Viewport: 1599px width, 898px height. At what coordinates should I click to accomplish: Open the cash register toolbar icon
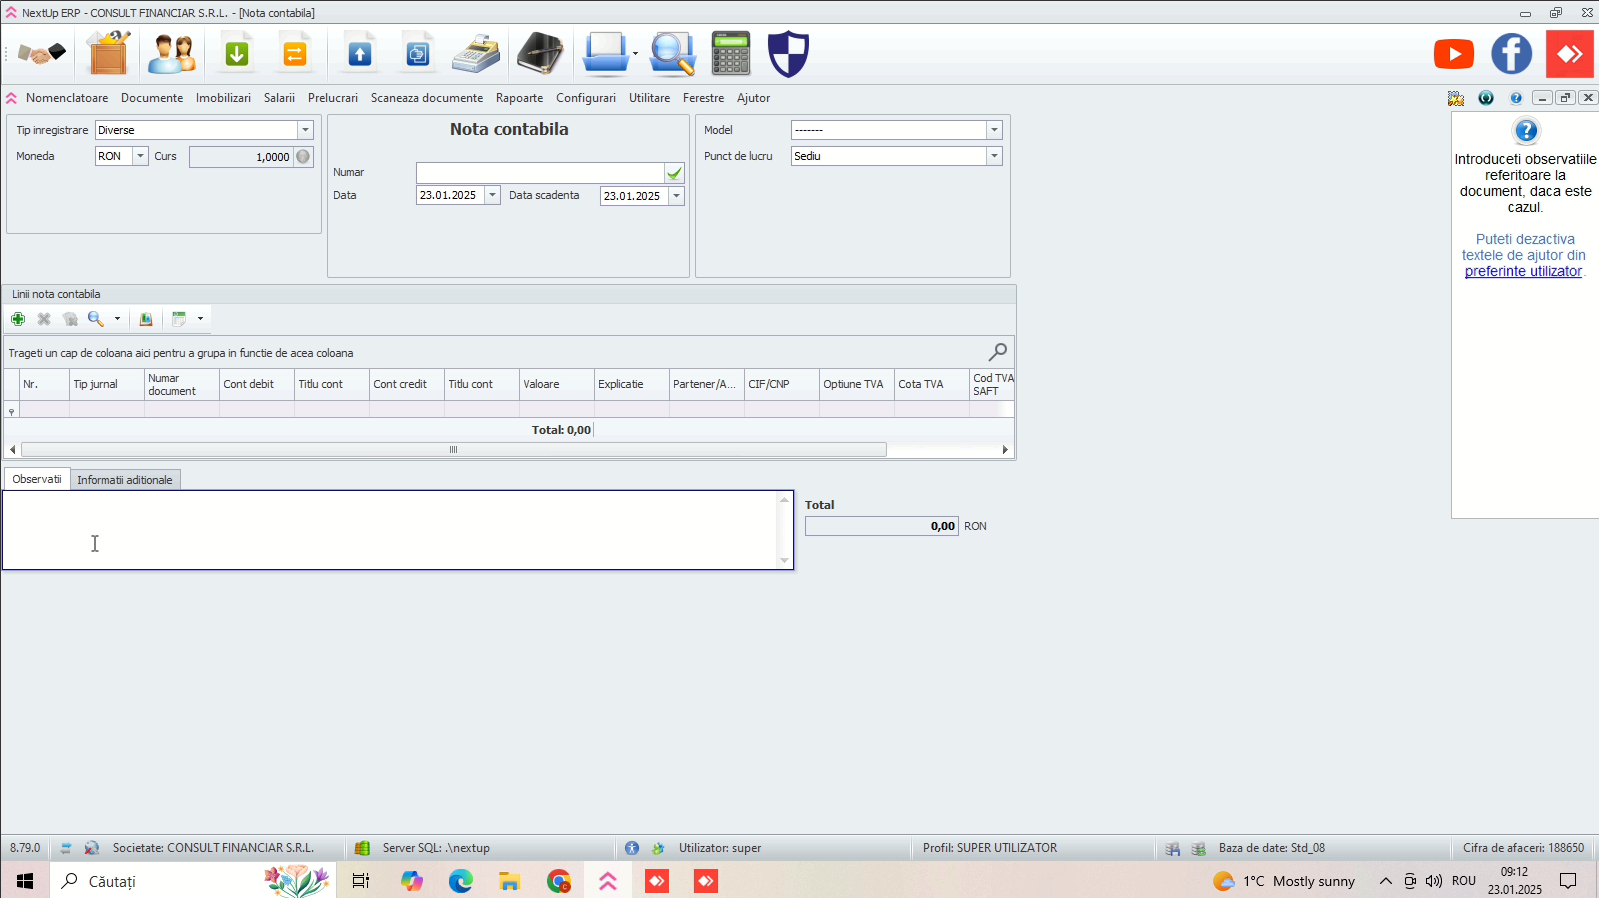476,54
